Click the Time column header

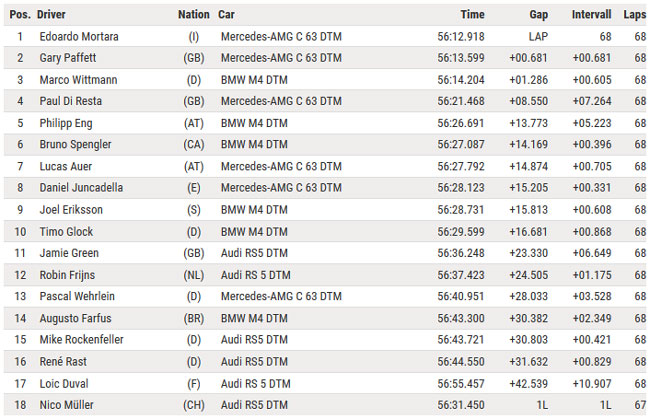click(473, 15)
